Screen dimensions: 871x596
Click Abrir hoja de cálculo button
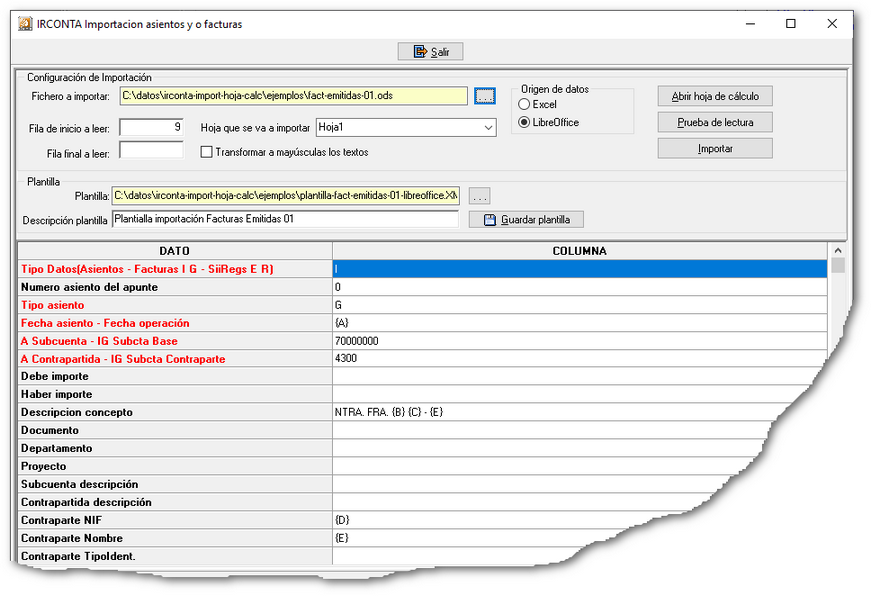pyautogui.click(x=715, y=96)
